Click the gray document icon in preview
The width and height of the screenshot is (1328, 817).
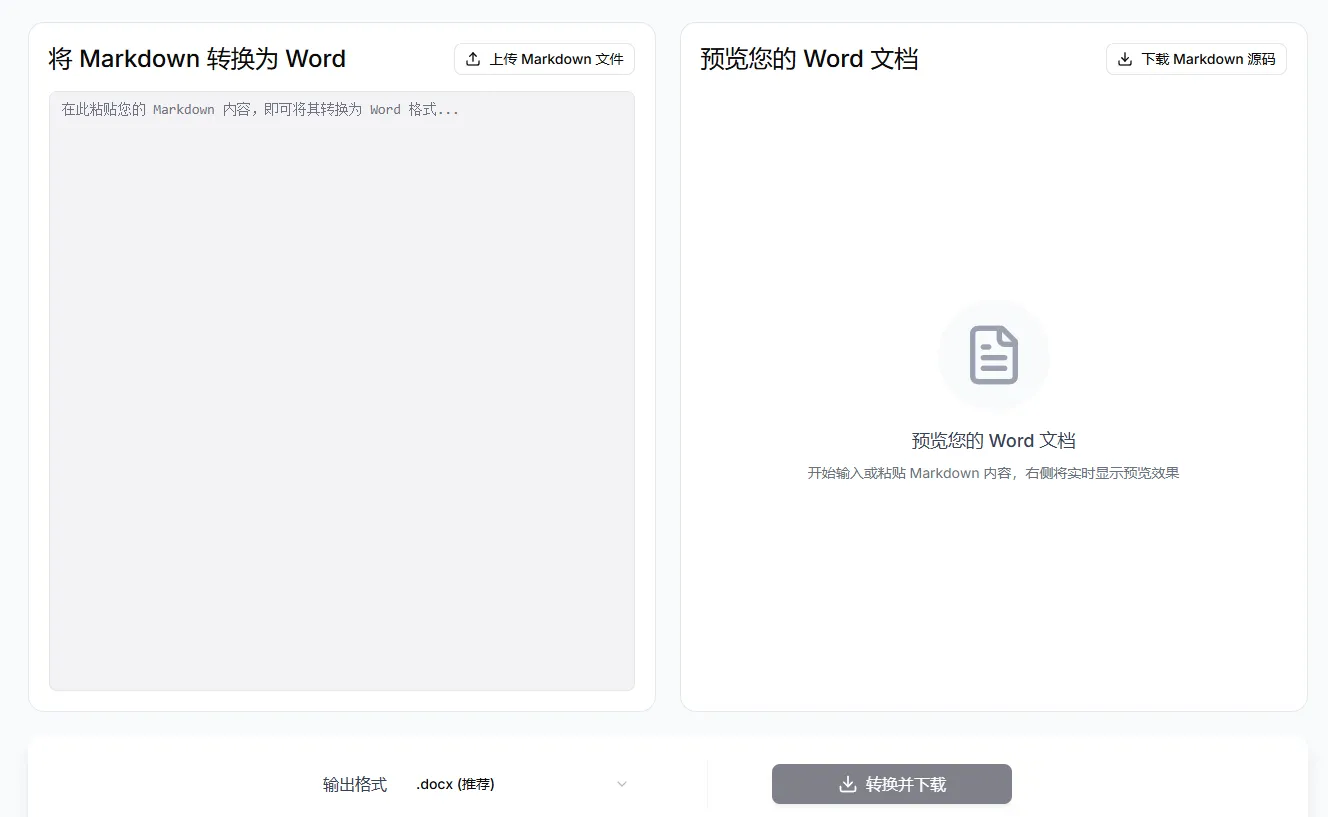tap(993, 355)
